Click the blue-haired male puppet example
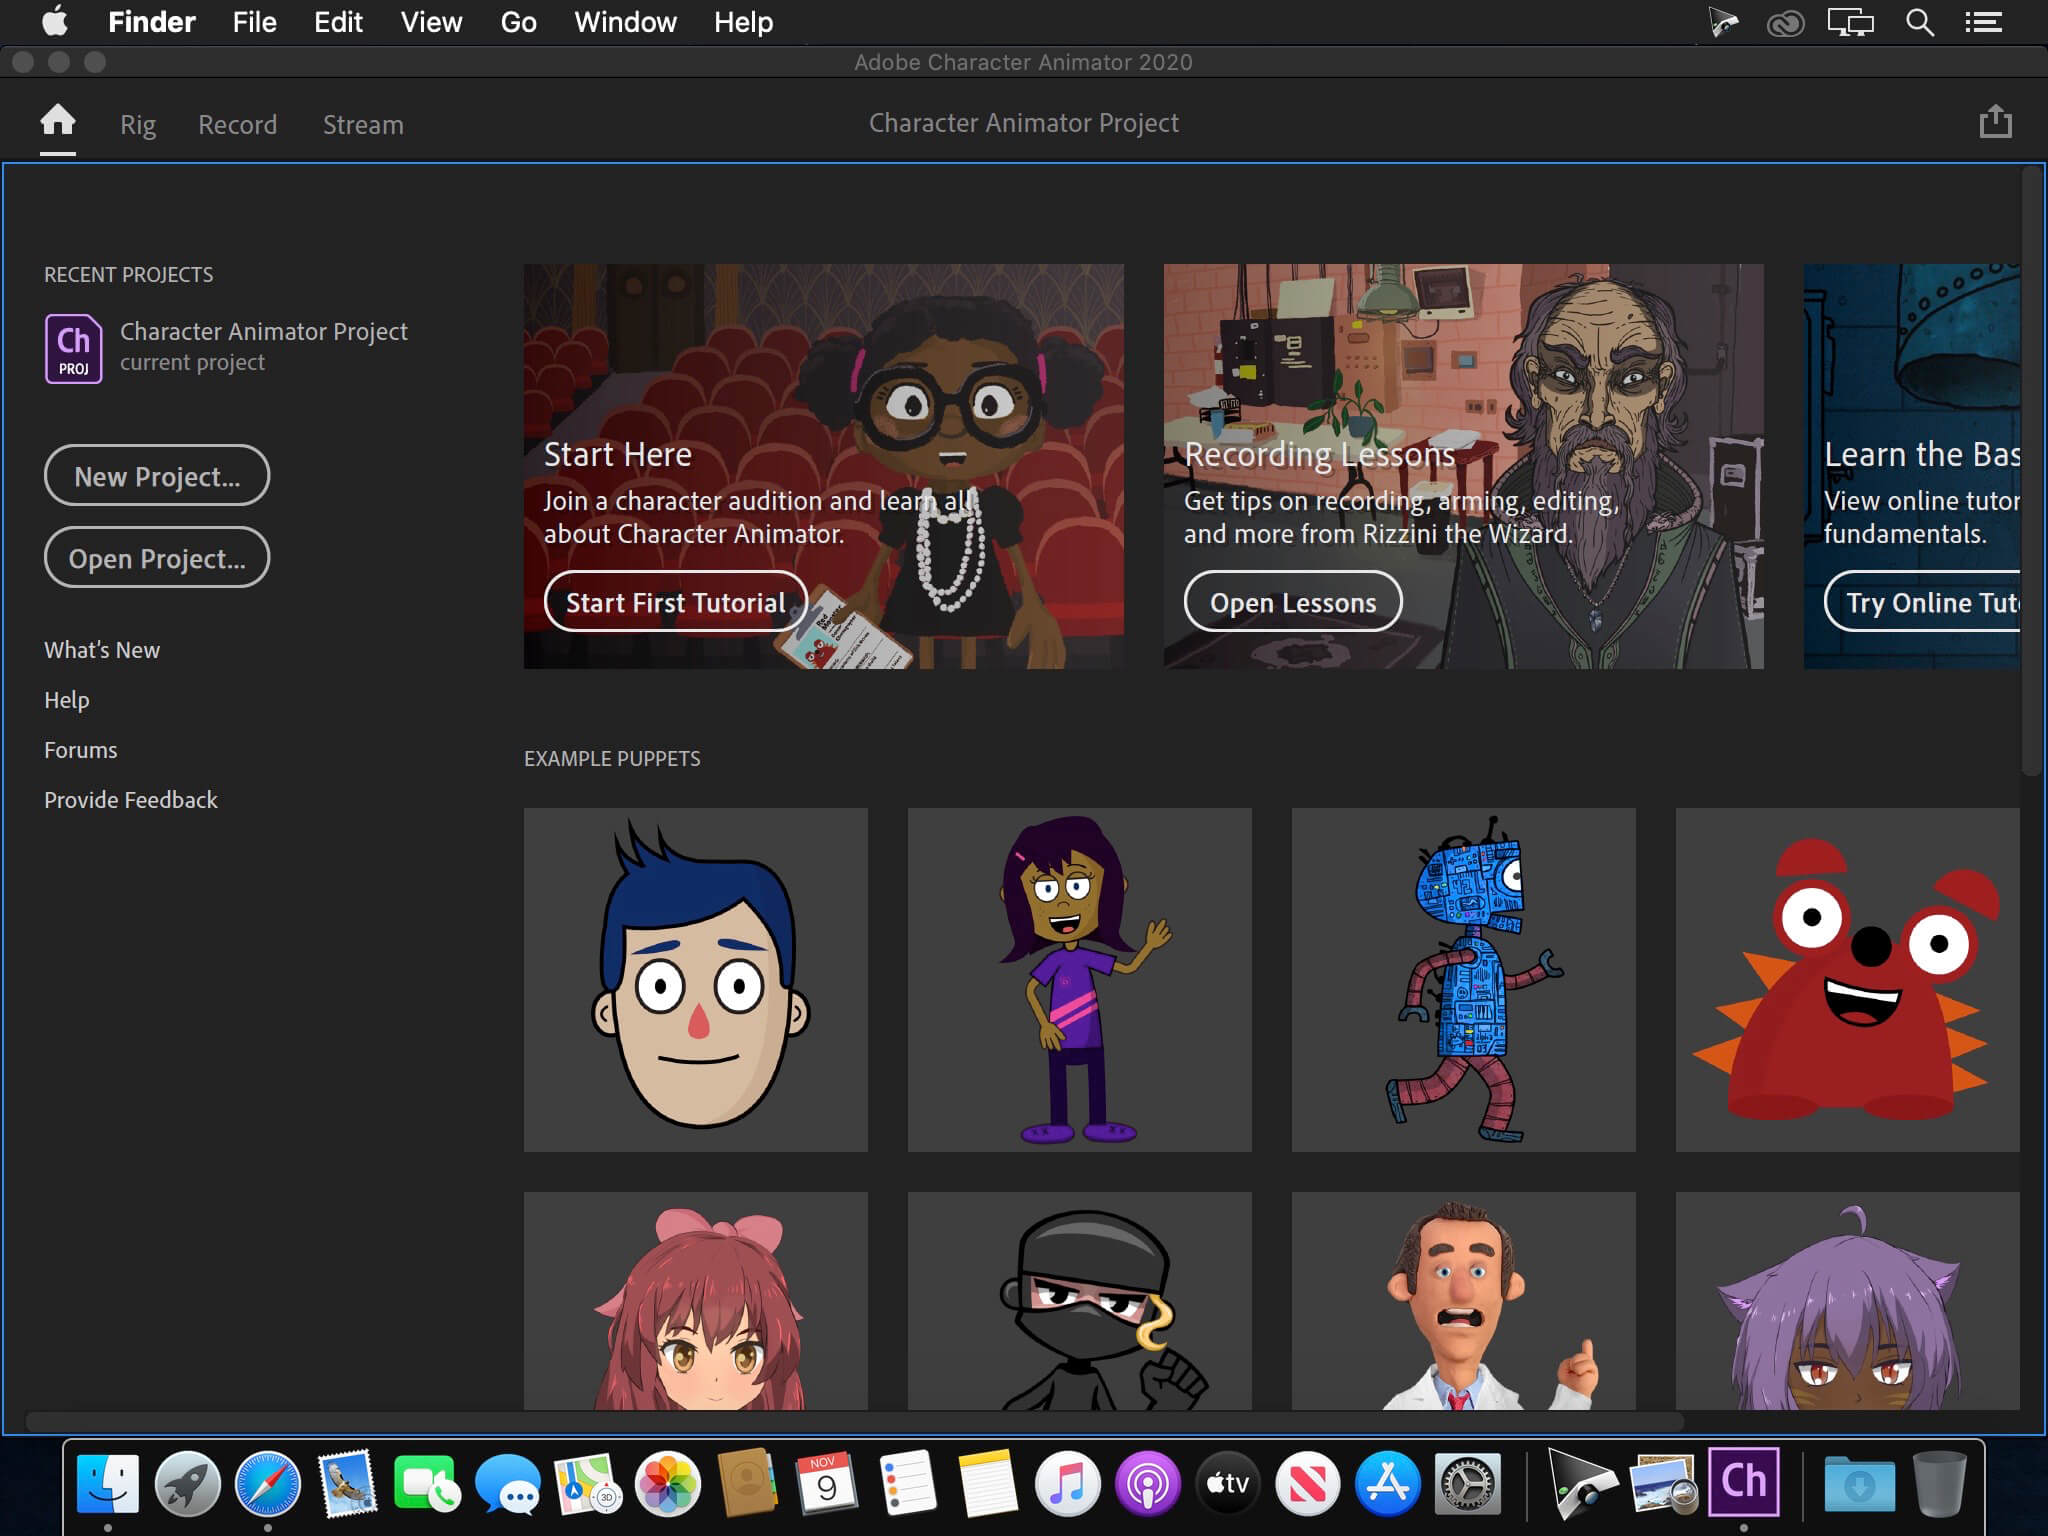Screen dimensions: 2048x1536 [x=697, y=979]
